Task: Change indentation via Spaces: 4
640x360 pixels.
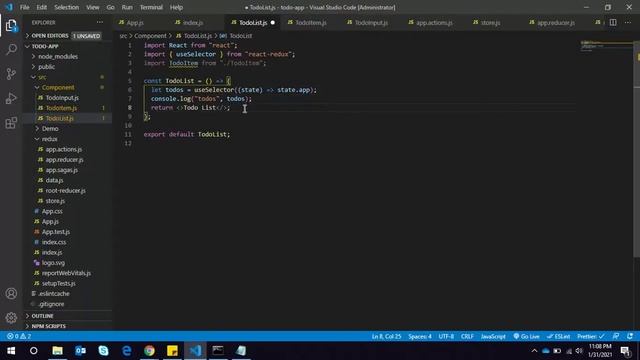Action: [x=420, y=336]
